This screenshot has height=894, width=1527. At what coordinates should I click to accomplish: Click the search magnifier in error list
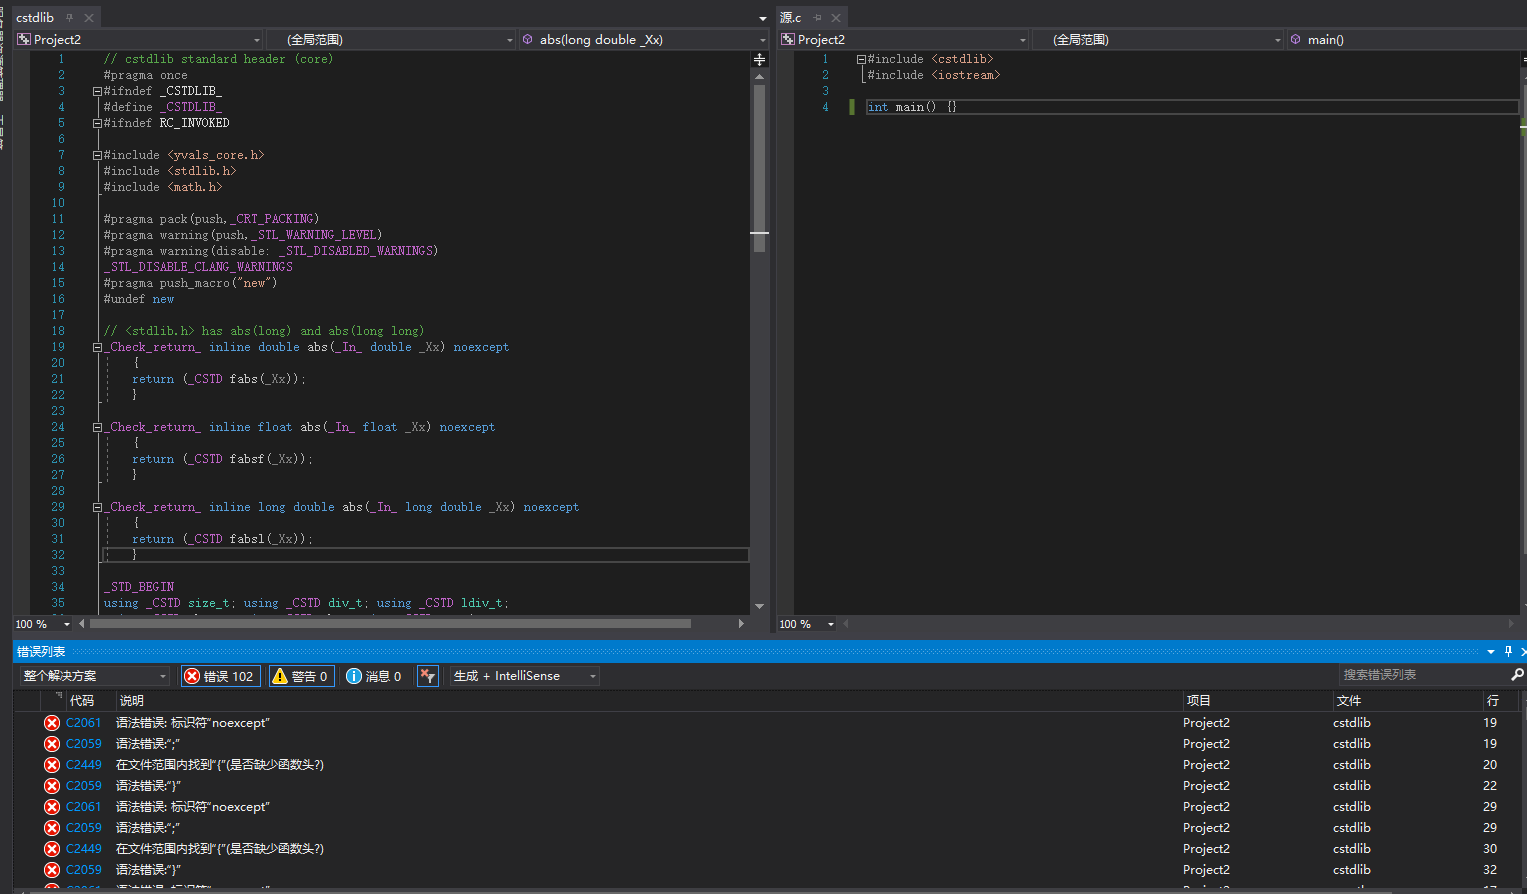pyautogui.click(x=1517, y=675)
